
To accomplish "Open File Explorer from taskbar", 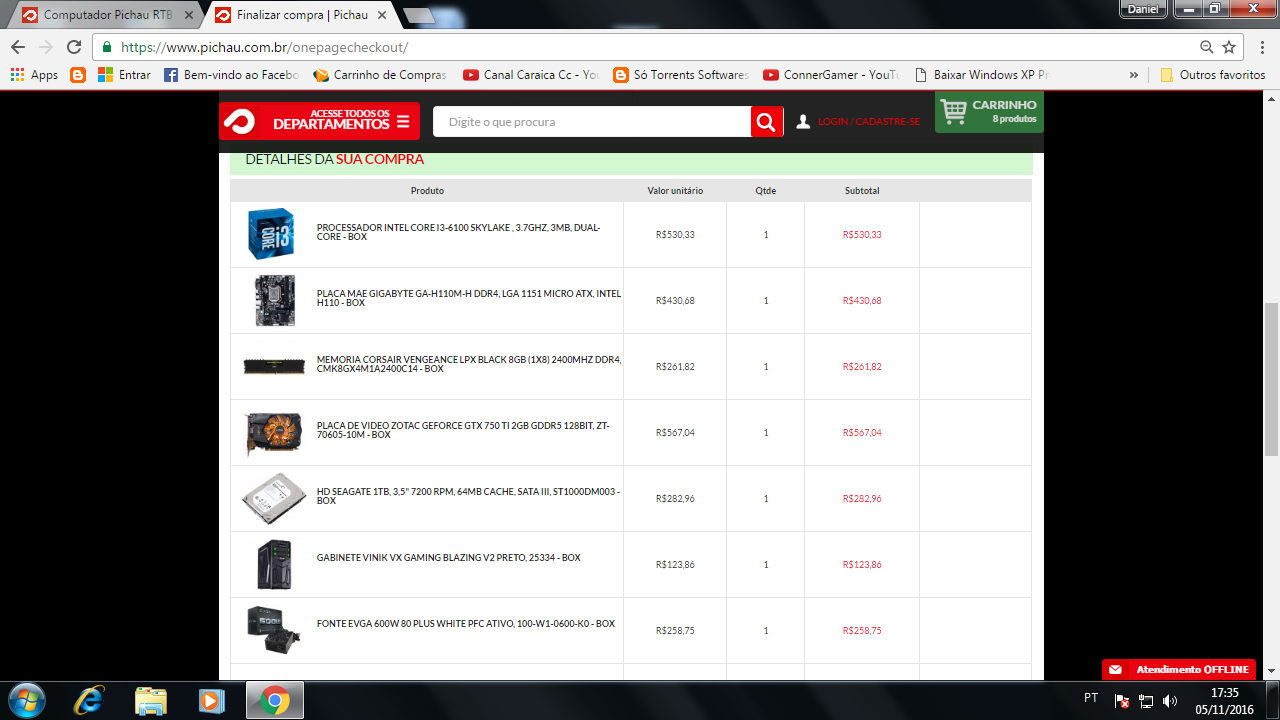I will click(151, 700).
